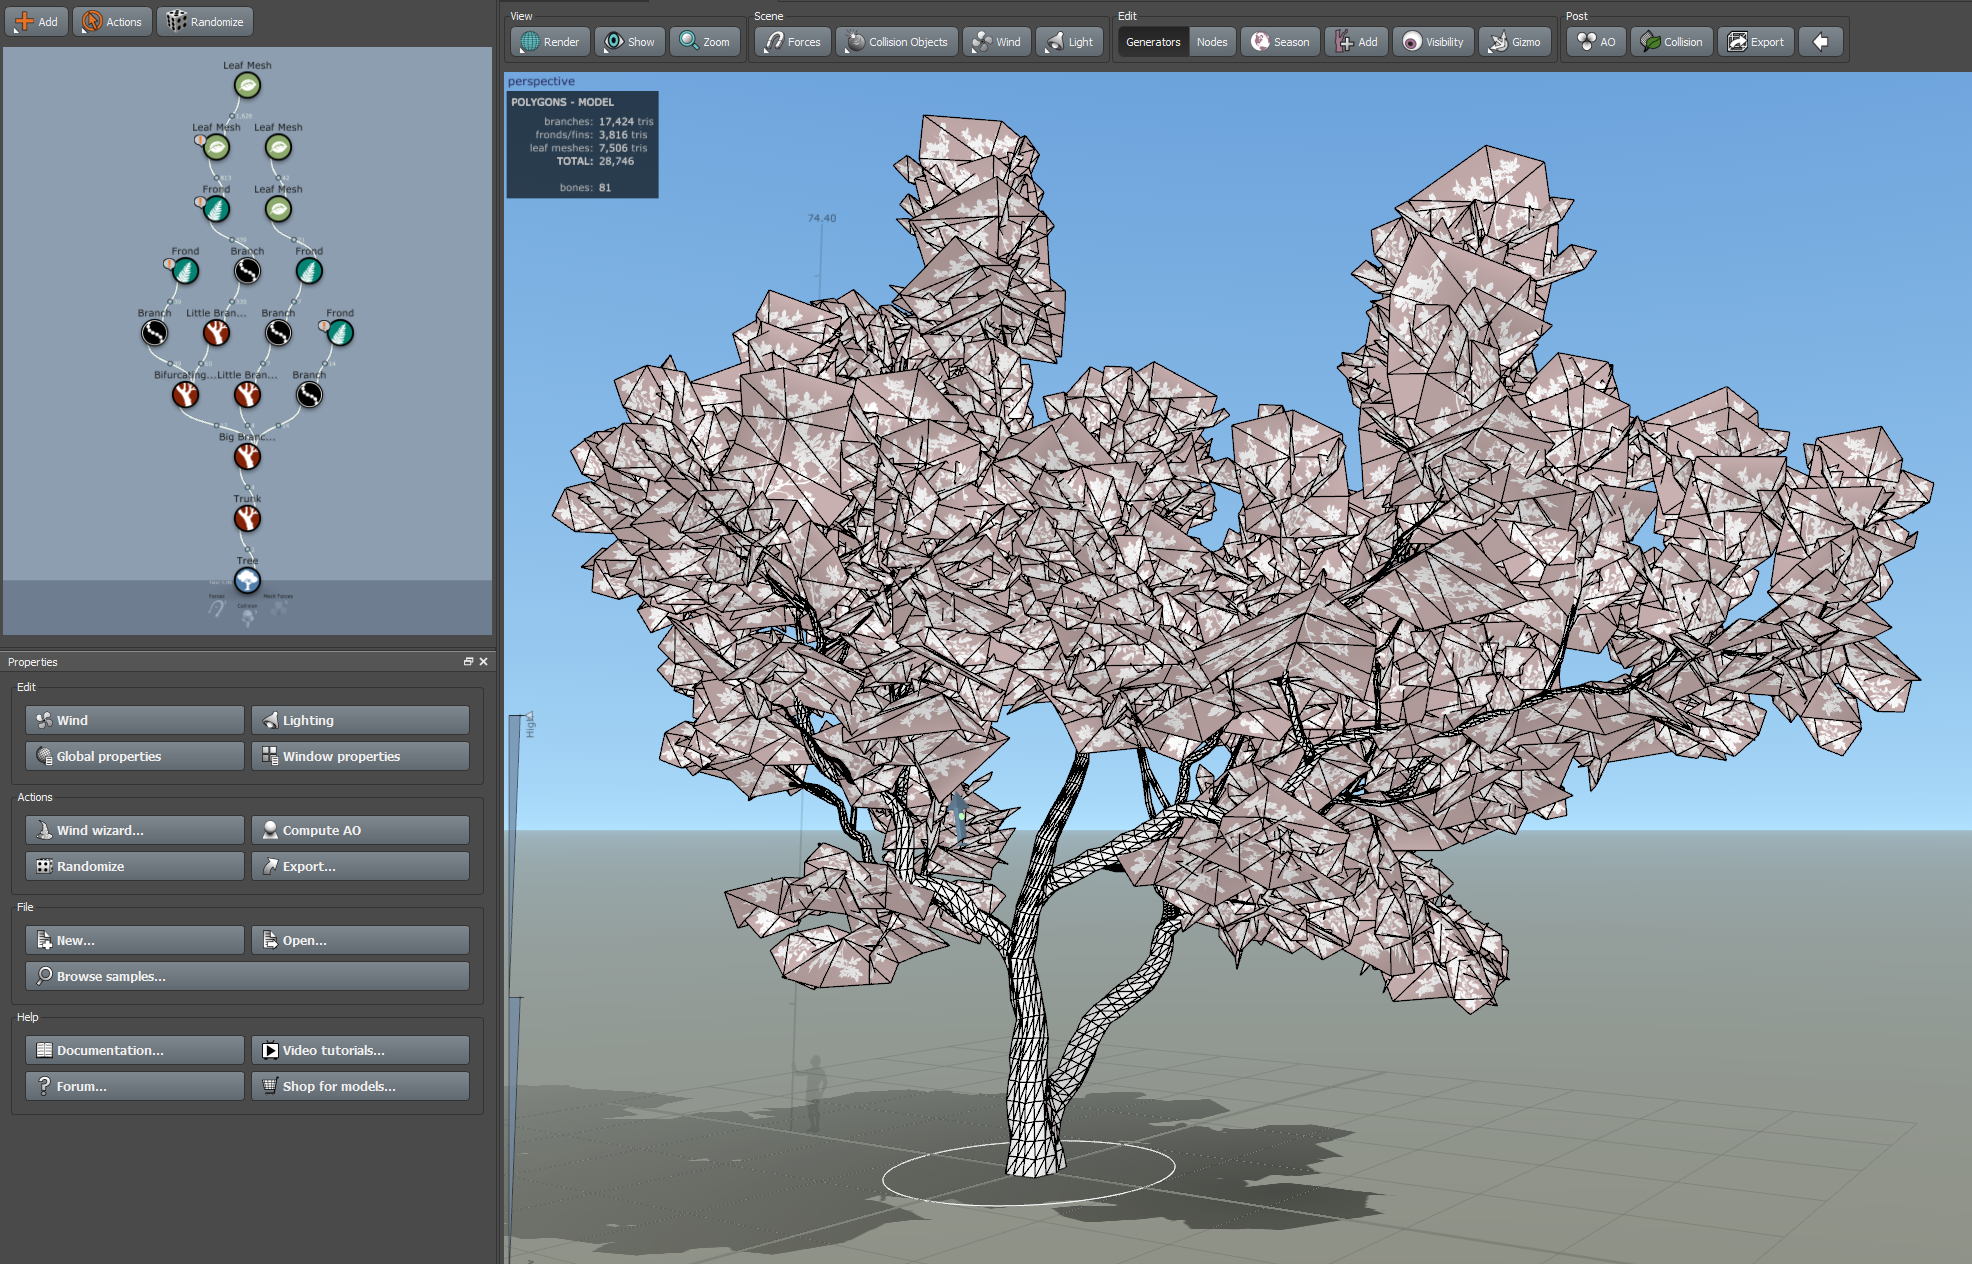
Task: Select the topmost Leaf Mesh node
Action: click(247, 85)
